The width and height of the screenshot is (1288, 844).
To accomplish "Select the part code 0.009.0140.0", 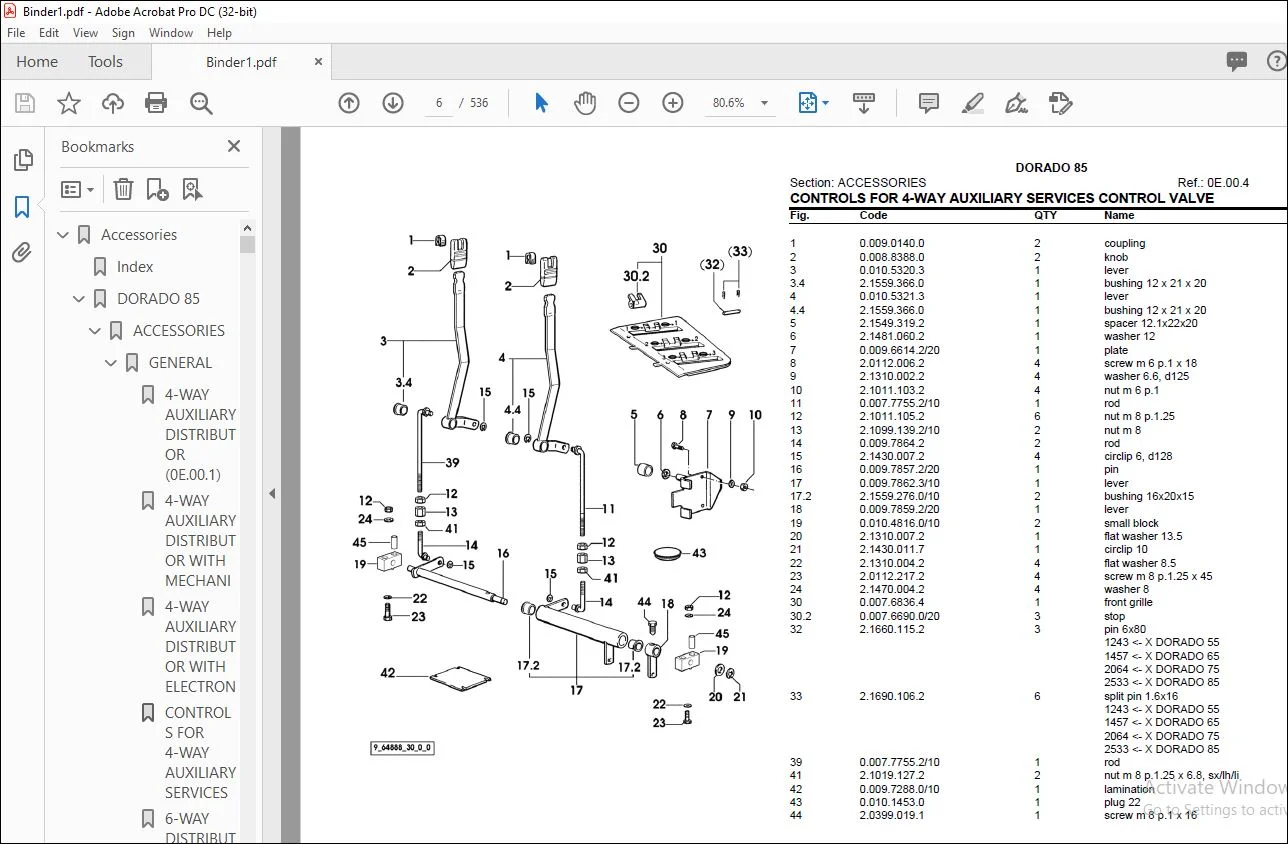I will click(x=892, y=243).
